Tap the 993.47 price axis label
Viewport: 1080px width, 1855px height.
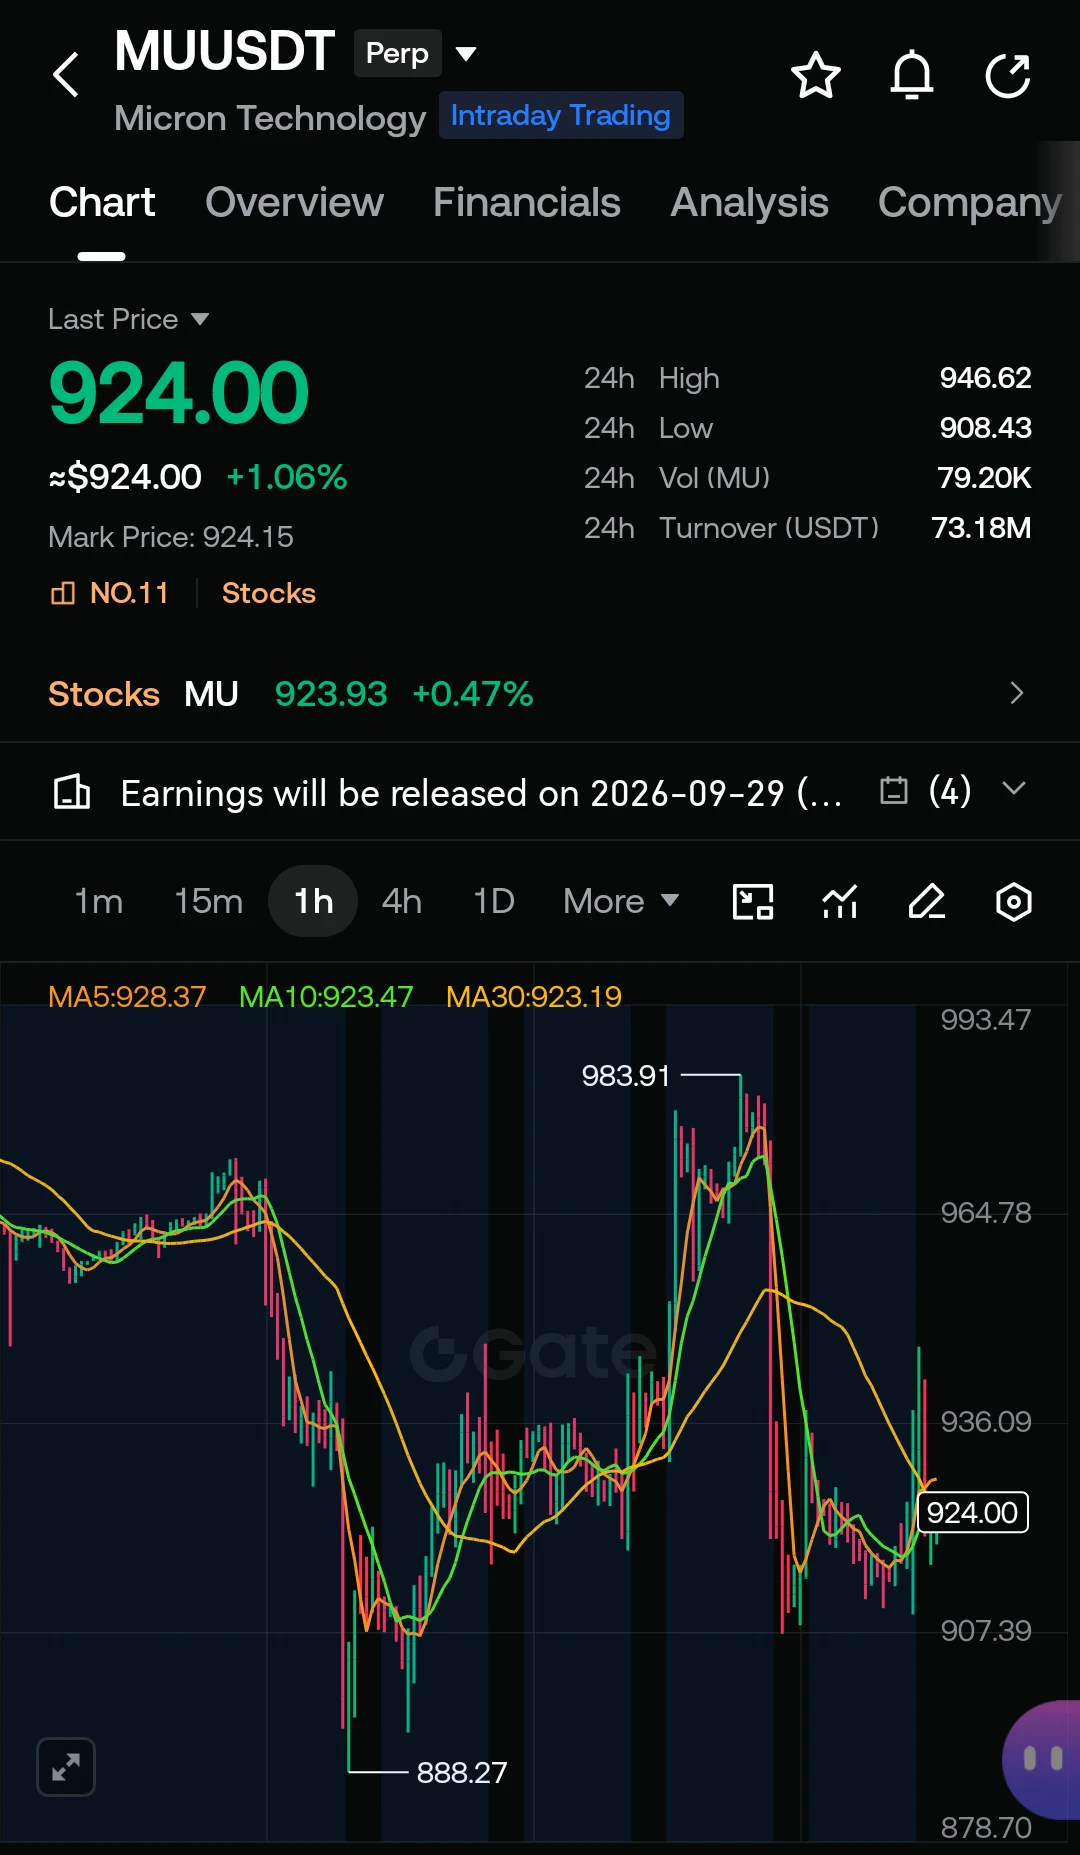[986, 1020]
